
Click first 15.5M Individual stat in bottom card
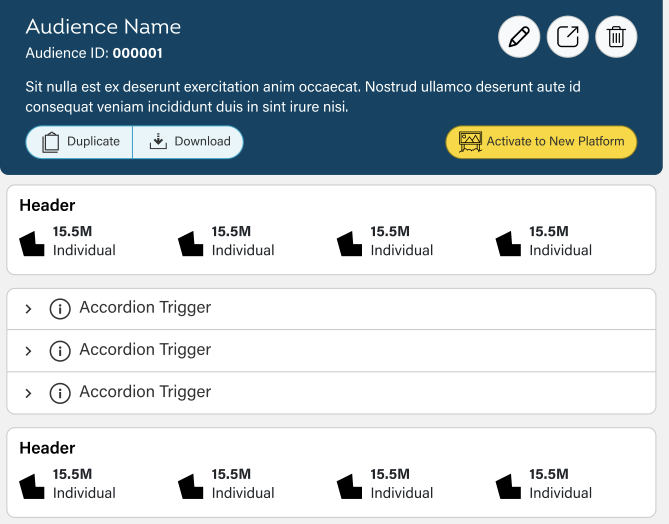point(84,484)
